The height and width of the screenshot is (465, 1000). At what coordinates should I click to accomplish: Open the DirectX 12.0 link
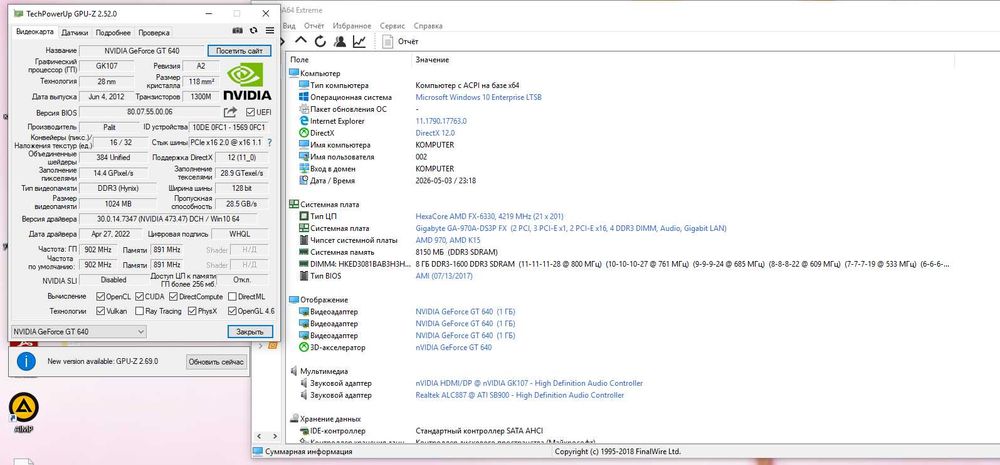(435, 133)
